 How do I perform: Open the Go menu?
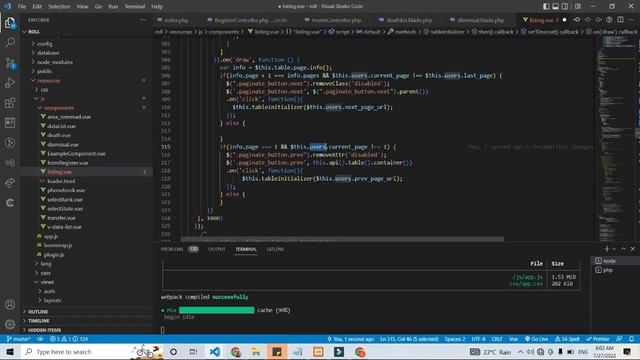(98, 7)
